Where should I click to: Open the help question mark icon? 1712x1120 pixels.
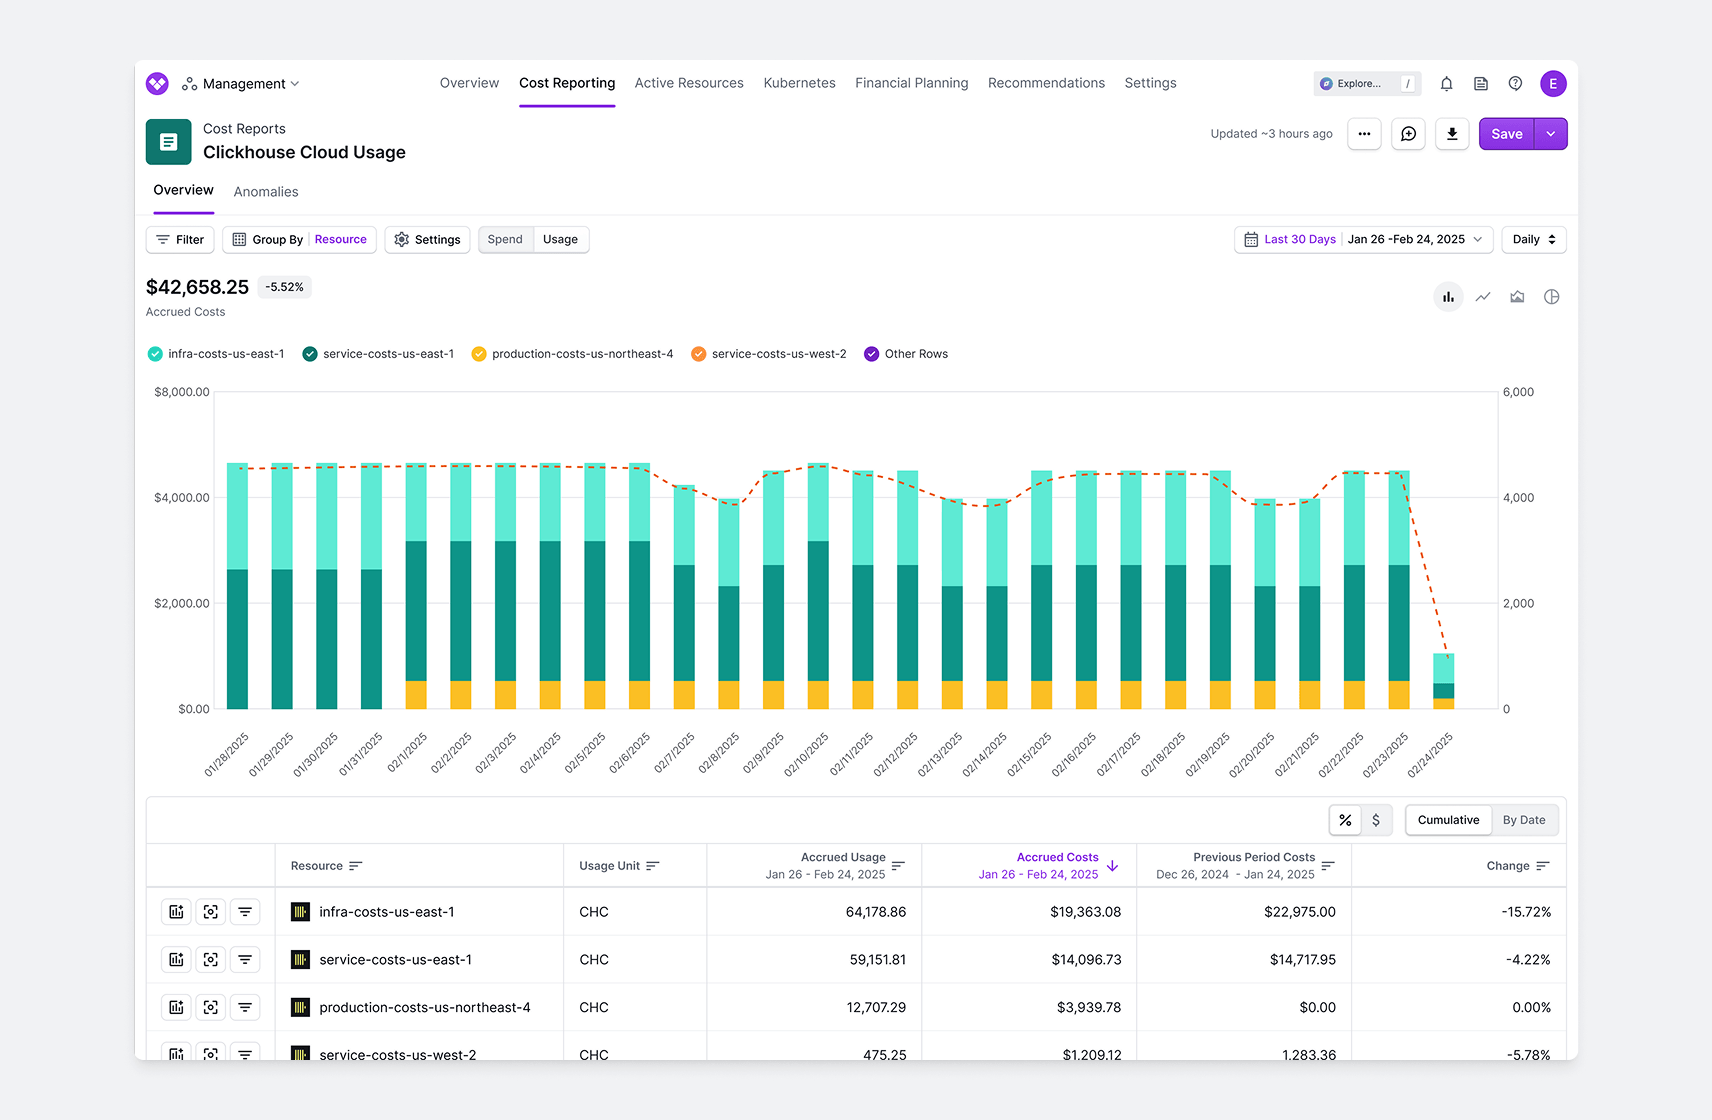[1515, 84]
